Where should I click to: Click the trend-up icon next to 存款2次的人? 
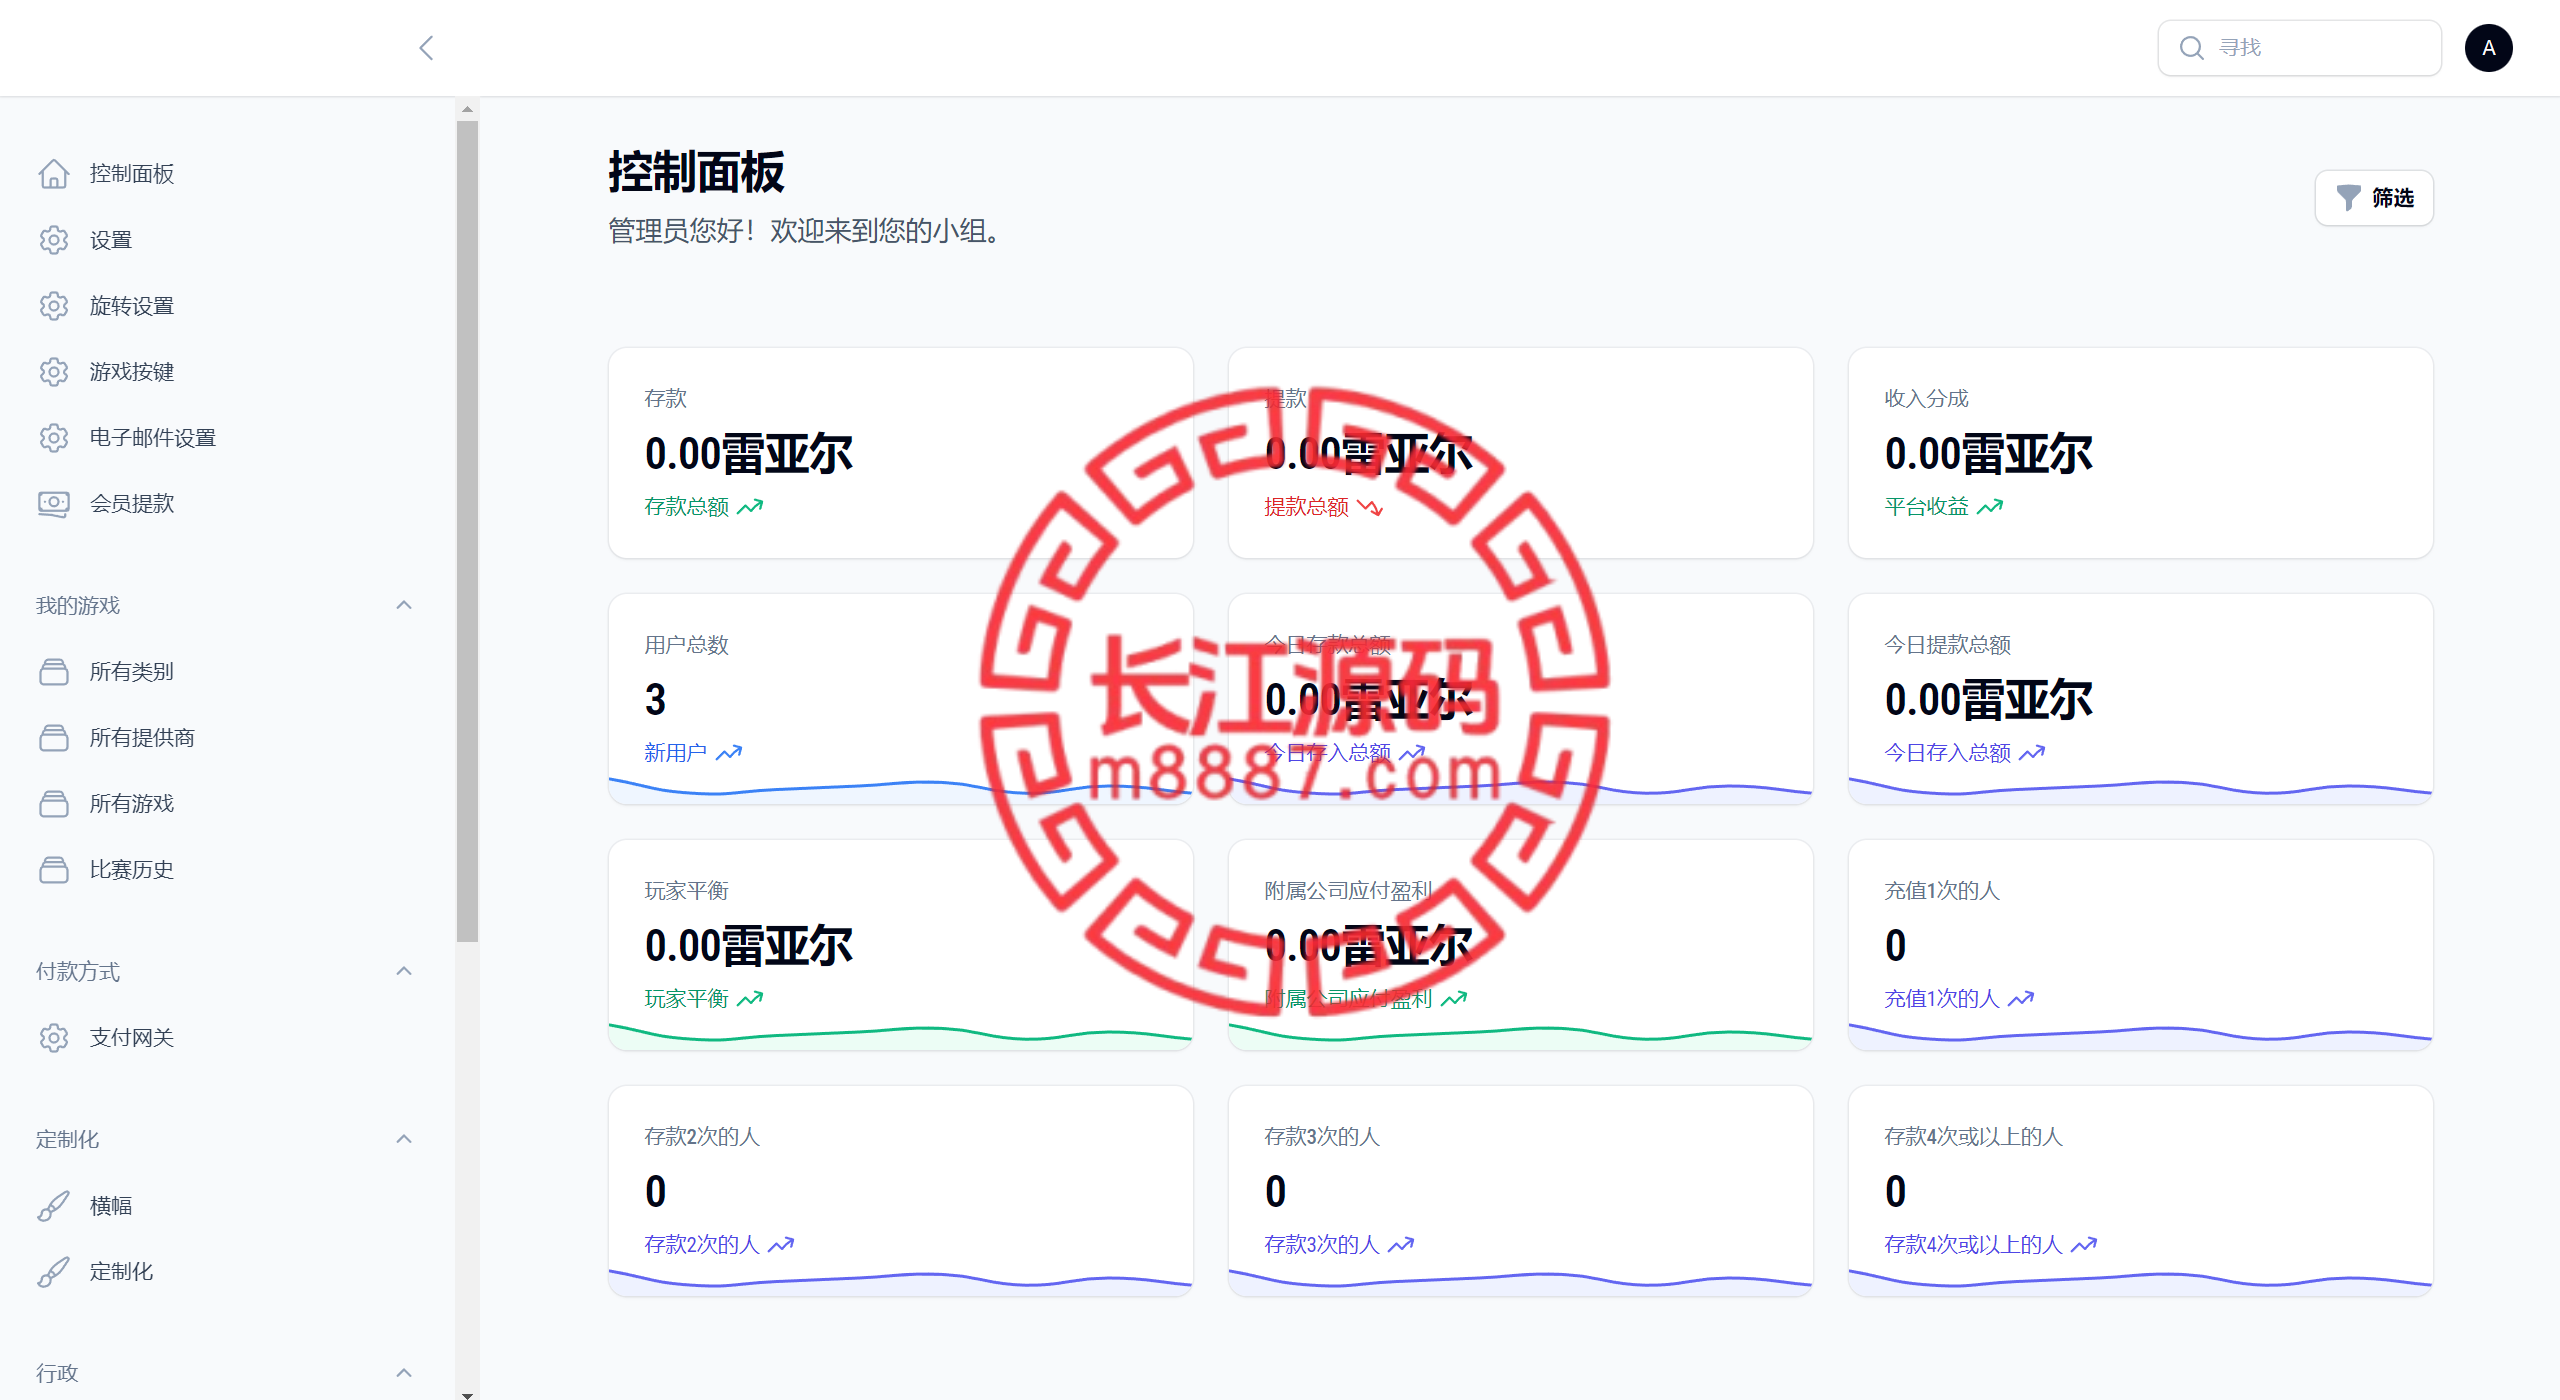pyautogui.click(x=781, y=1245)
